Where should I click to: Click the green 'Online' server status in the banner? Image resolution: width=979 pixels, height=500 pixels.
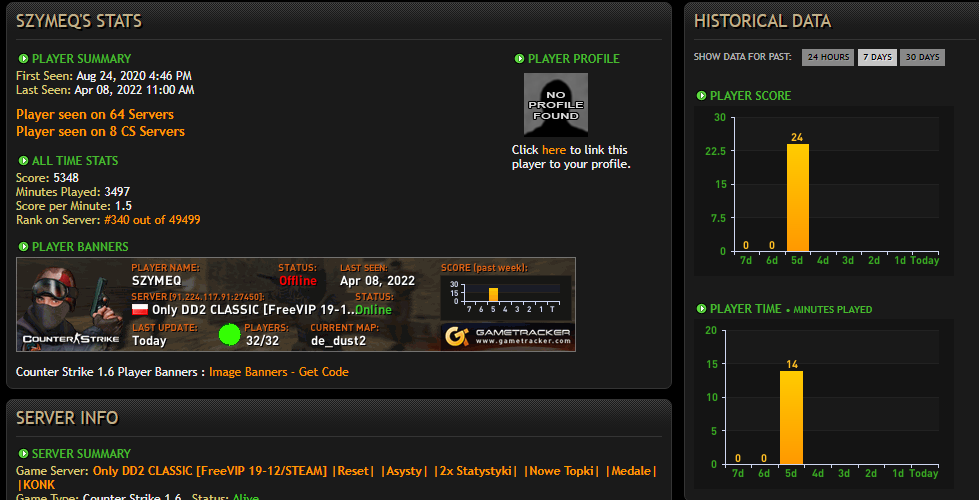[x=373, y=310]
